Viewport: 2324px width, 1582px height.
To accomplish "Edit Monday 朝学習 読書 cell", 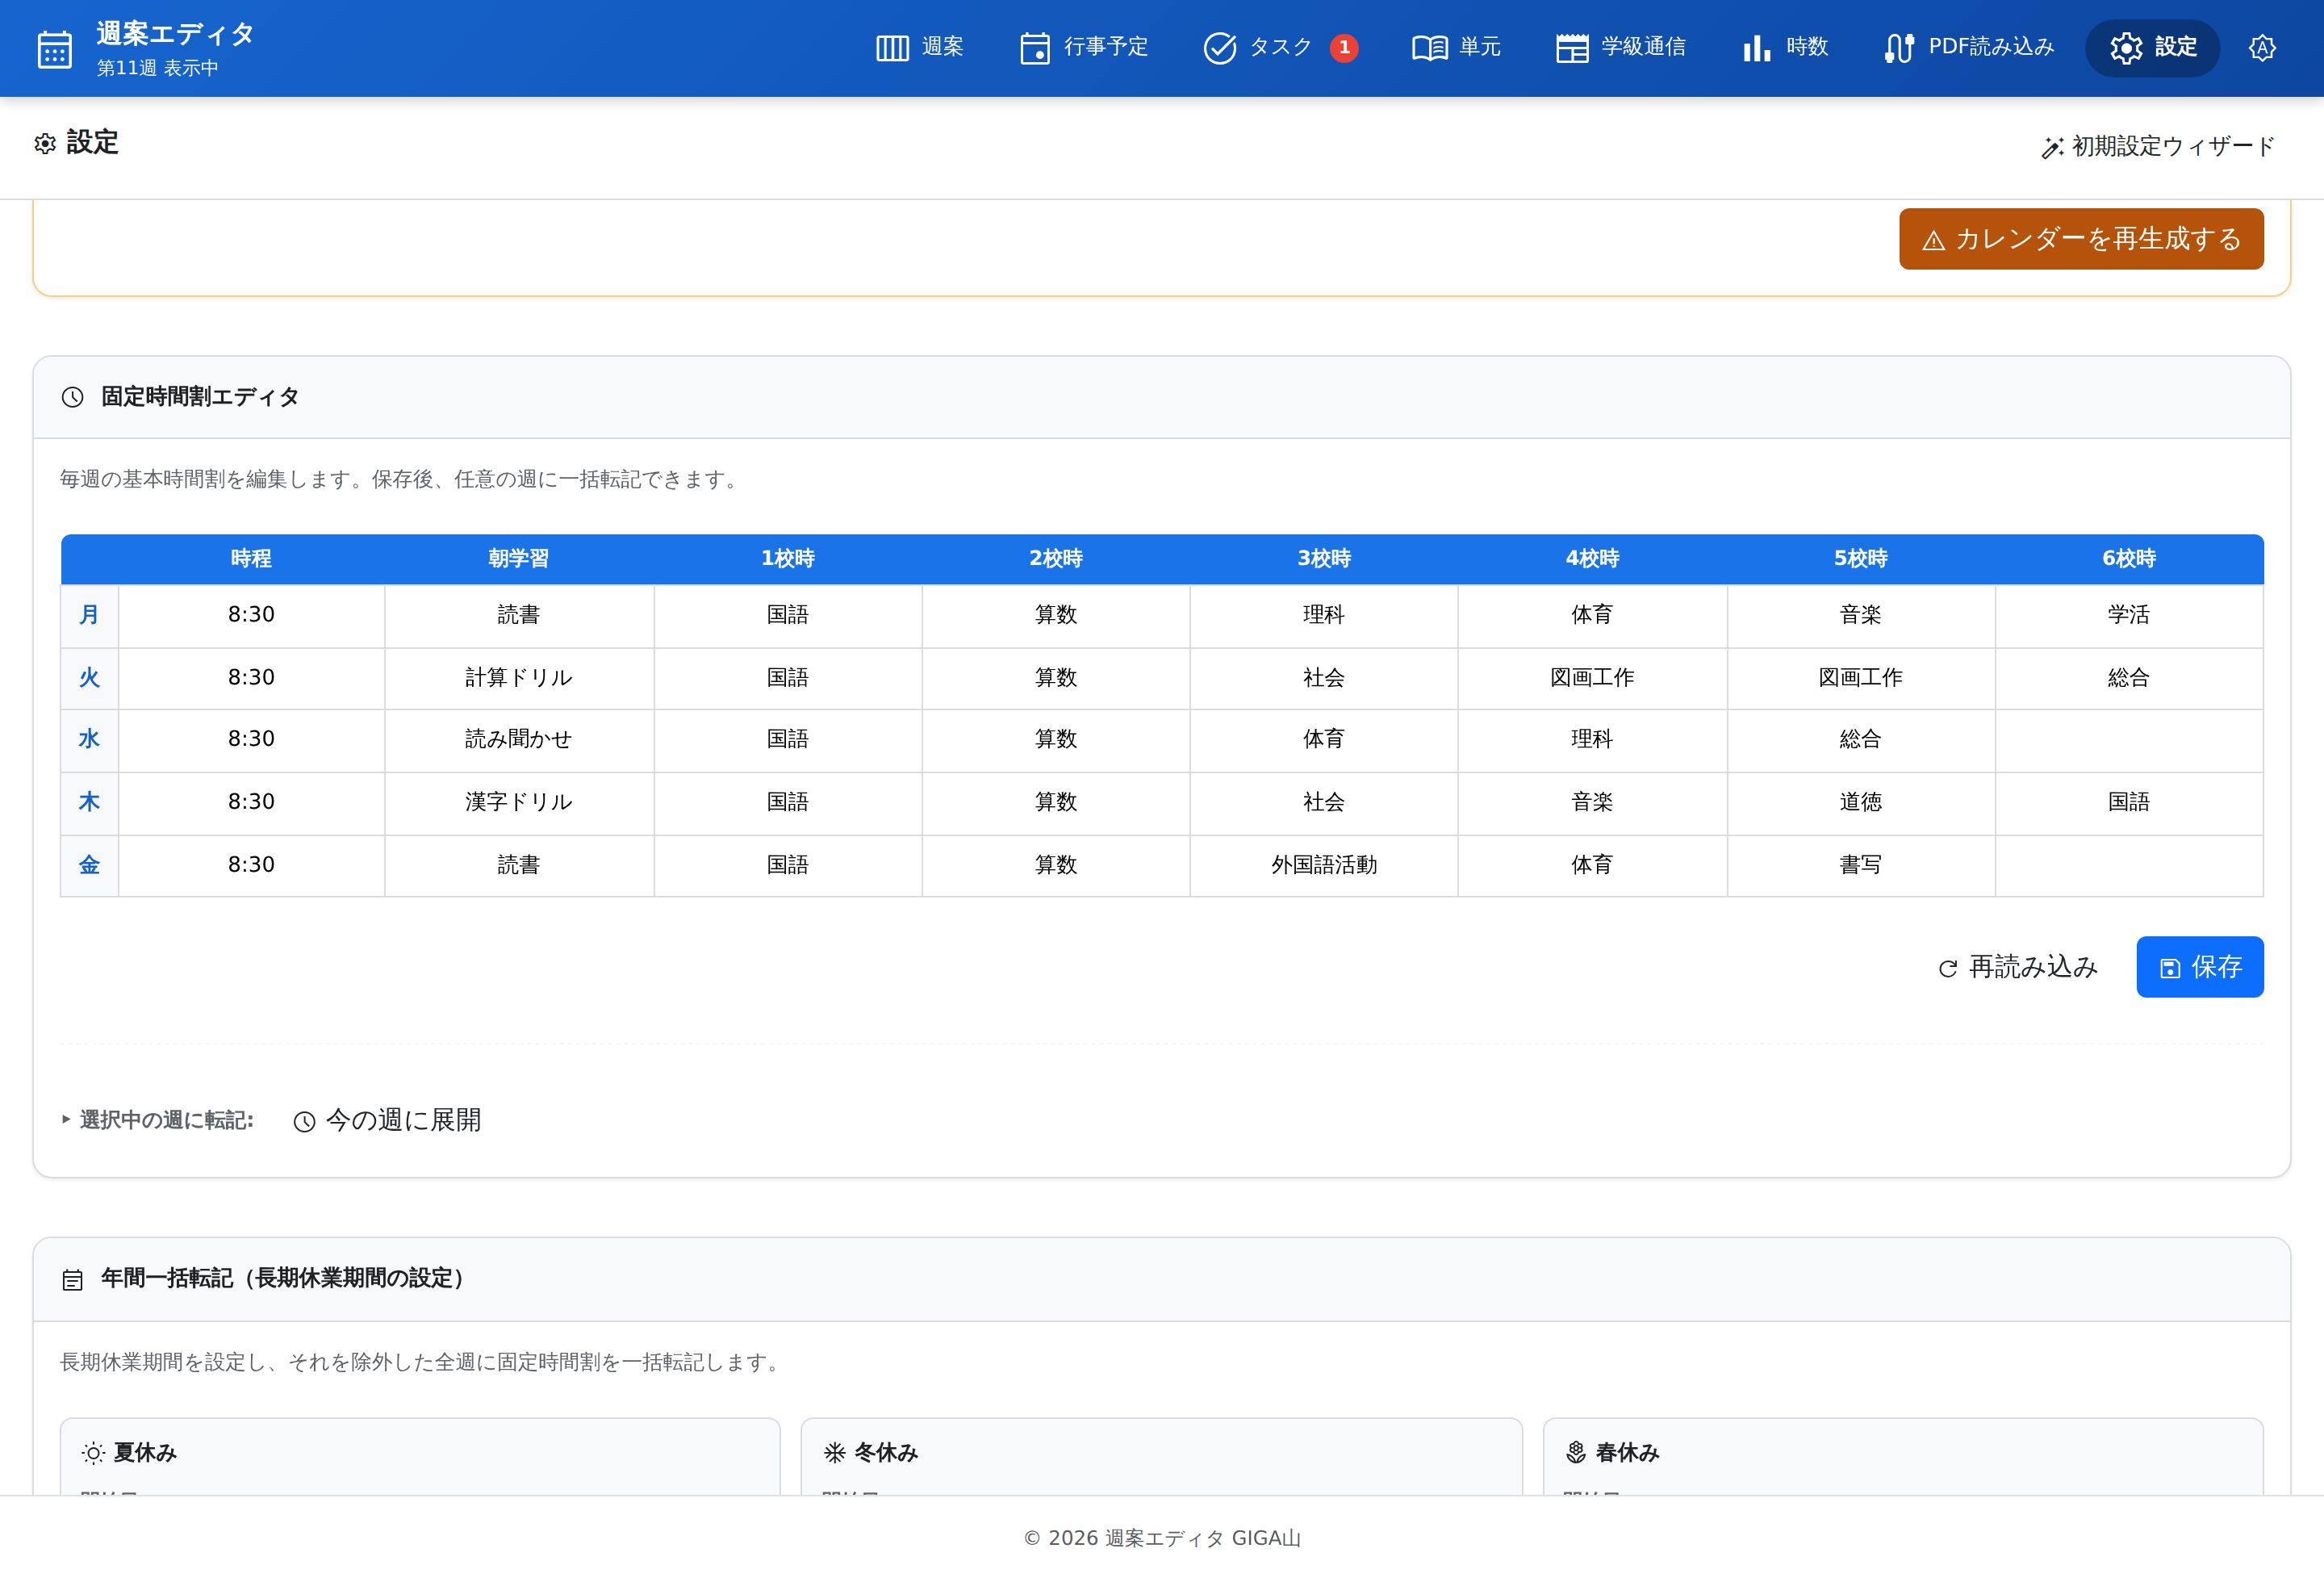I will pos(519,615).
